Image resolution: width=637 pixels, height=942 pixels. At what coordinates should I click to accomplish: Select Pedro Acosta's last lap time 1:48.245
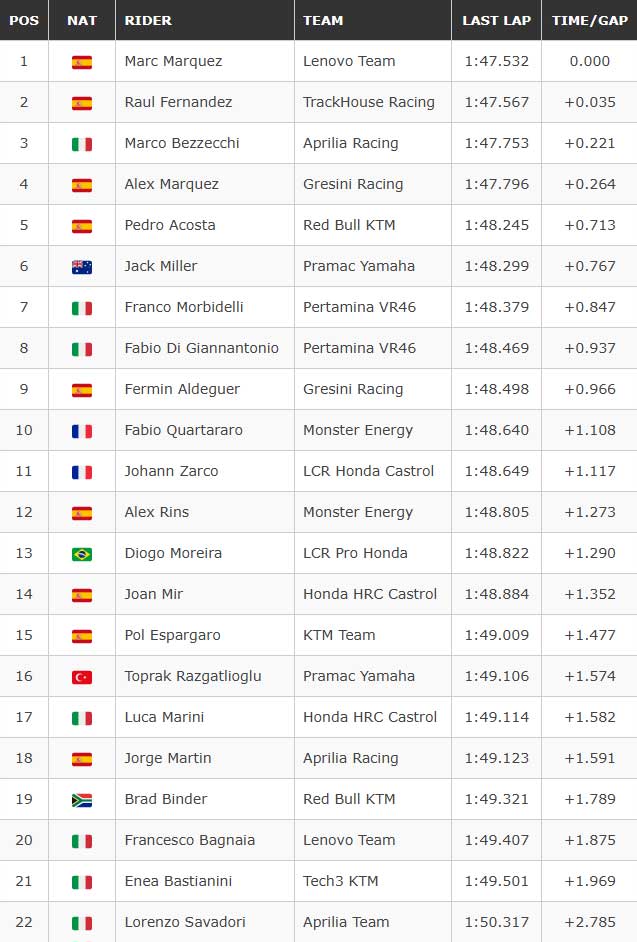tap(496, 225)
